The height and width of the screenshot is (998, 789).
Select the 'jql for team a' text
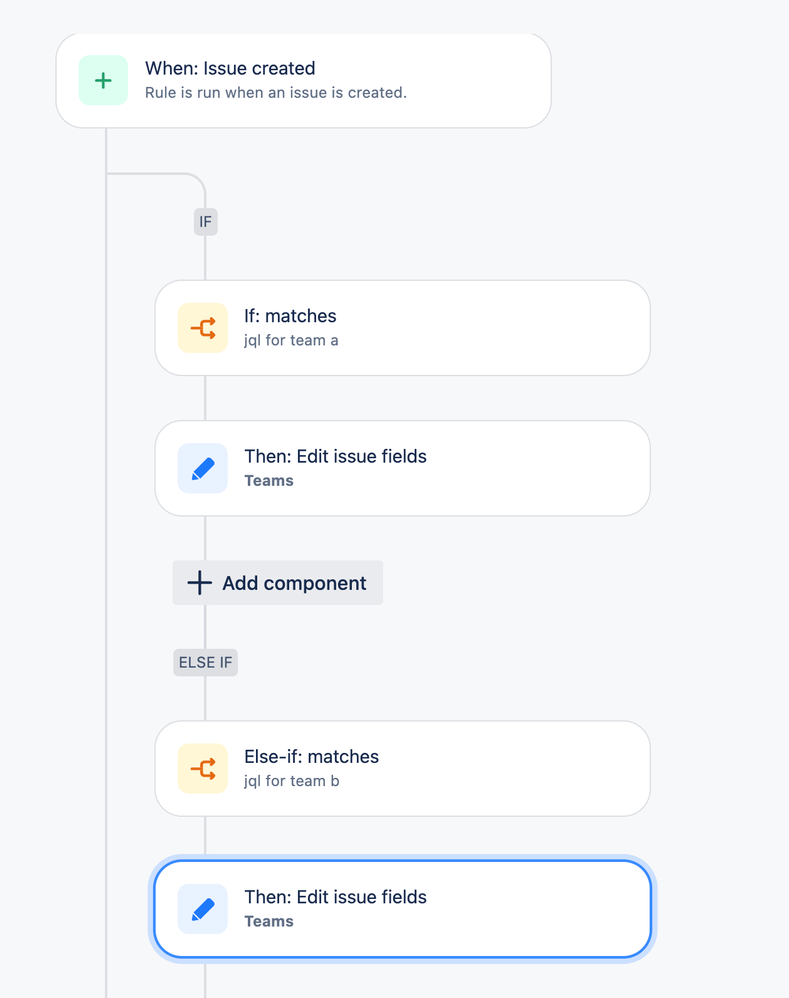(x=291, y=341)
